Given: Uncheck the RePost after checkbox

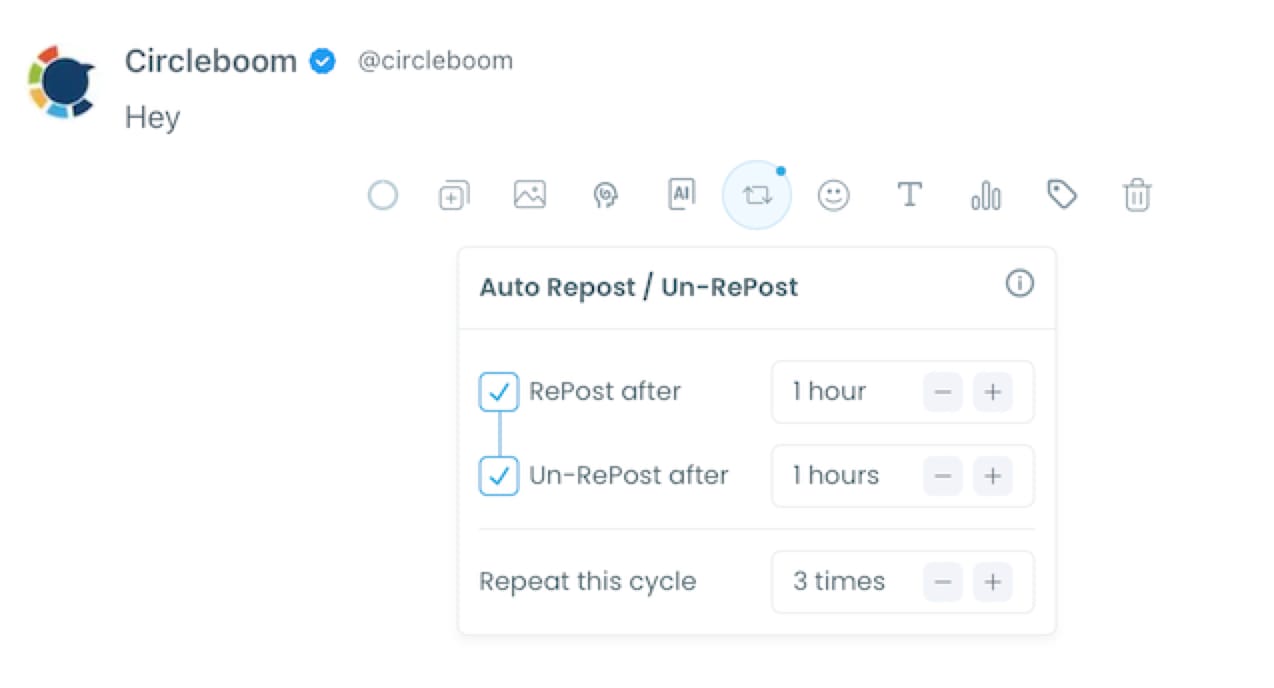Looking at the screenshot, I should click(x=498, y=391).
